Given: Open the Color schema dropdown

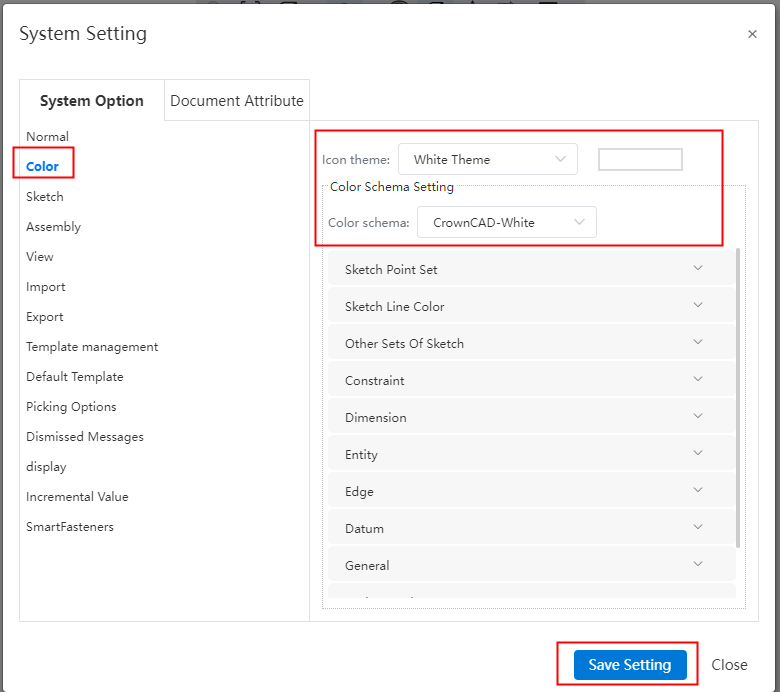Looking at the screenshot, I should pos(506,222).
